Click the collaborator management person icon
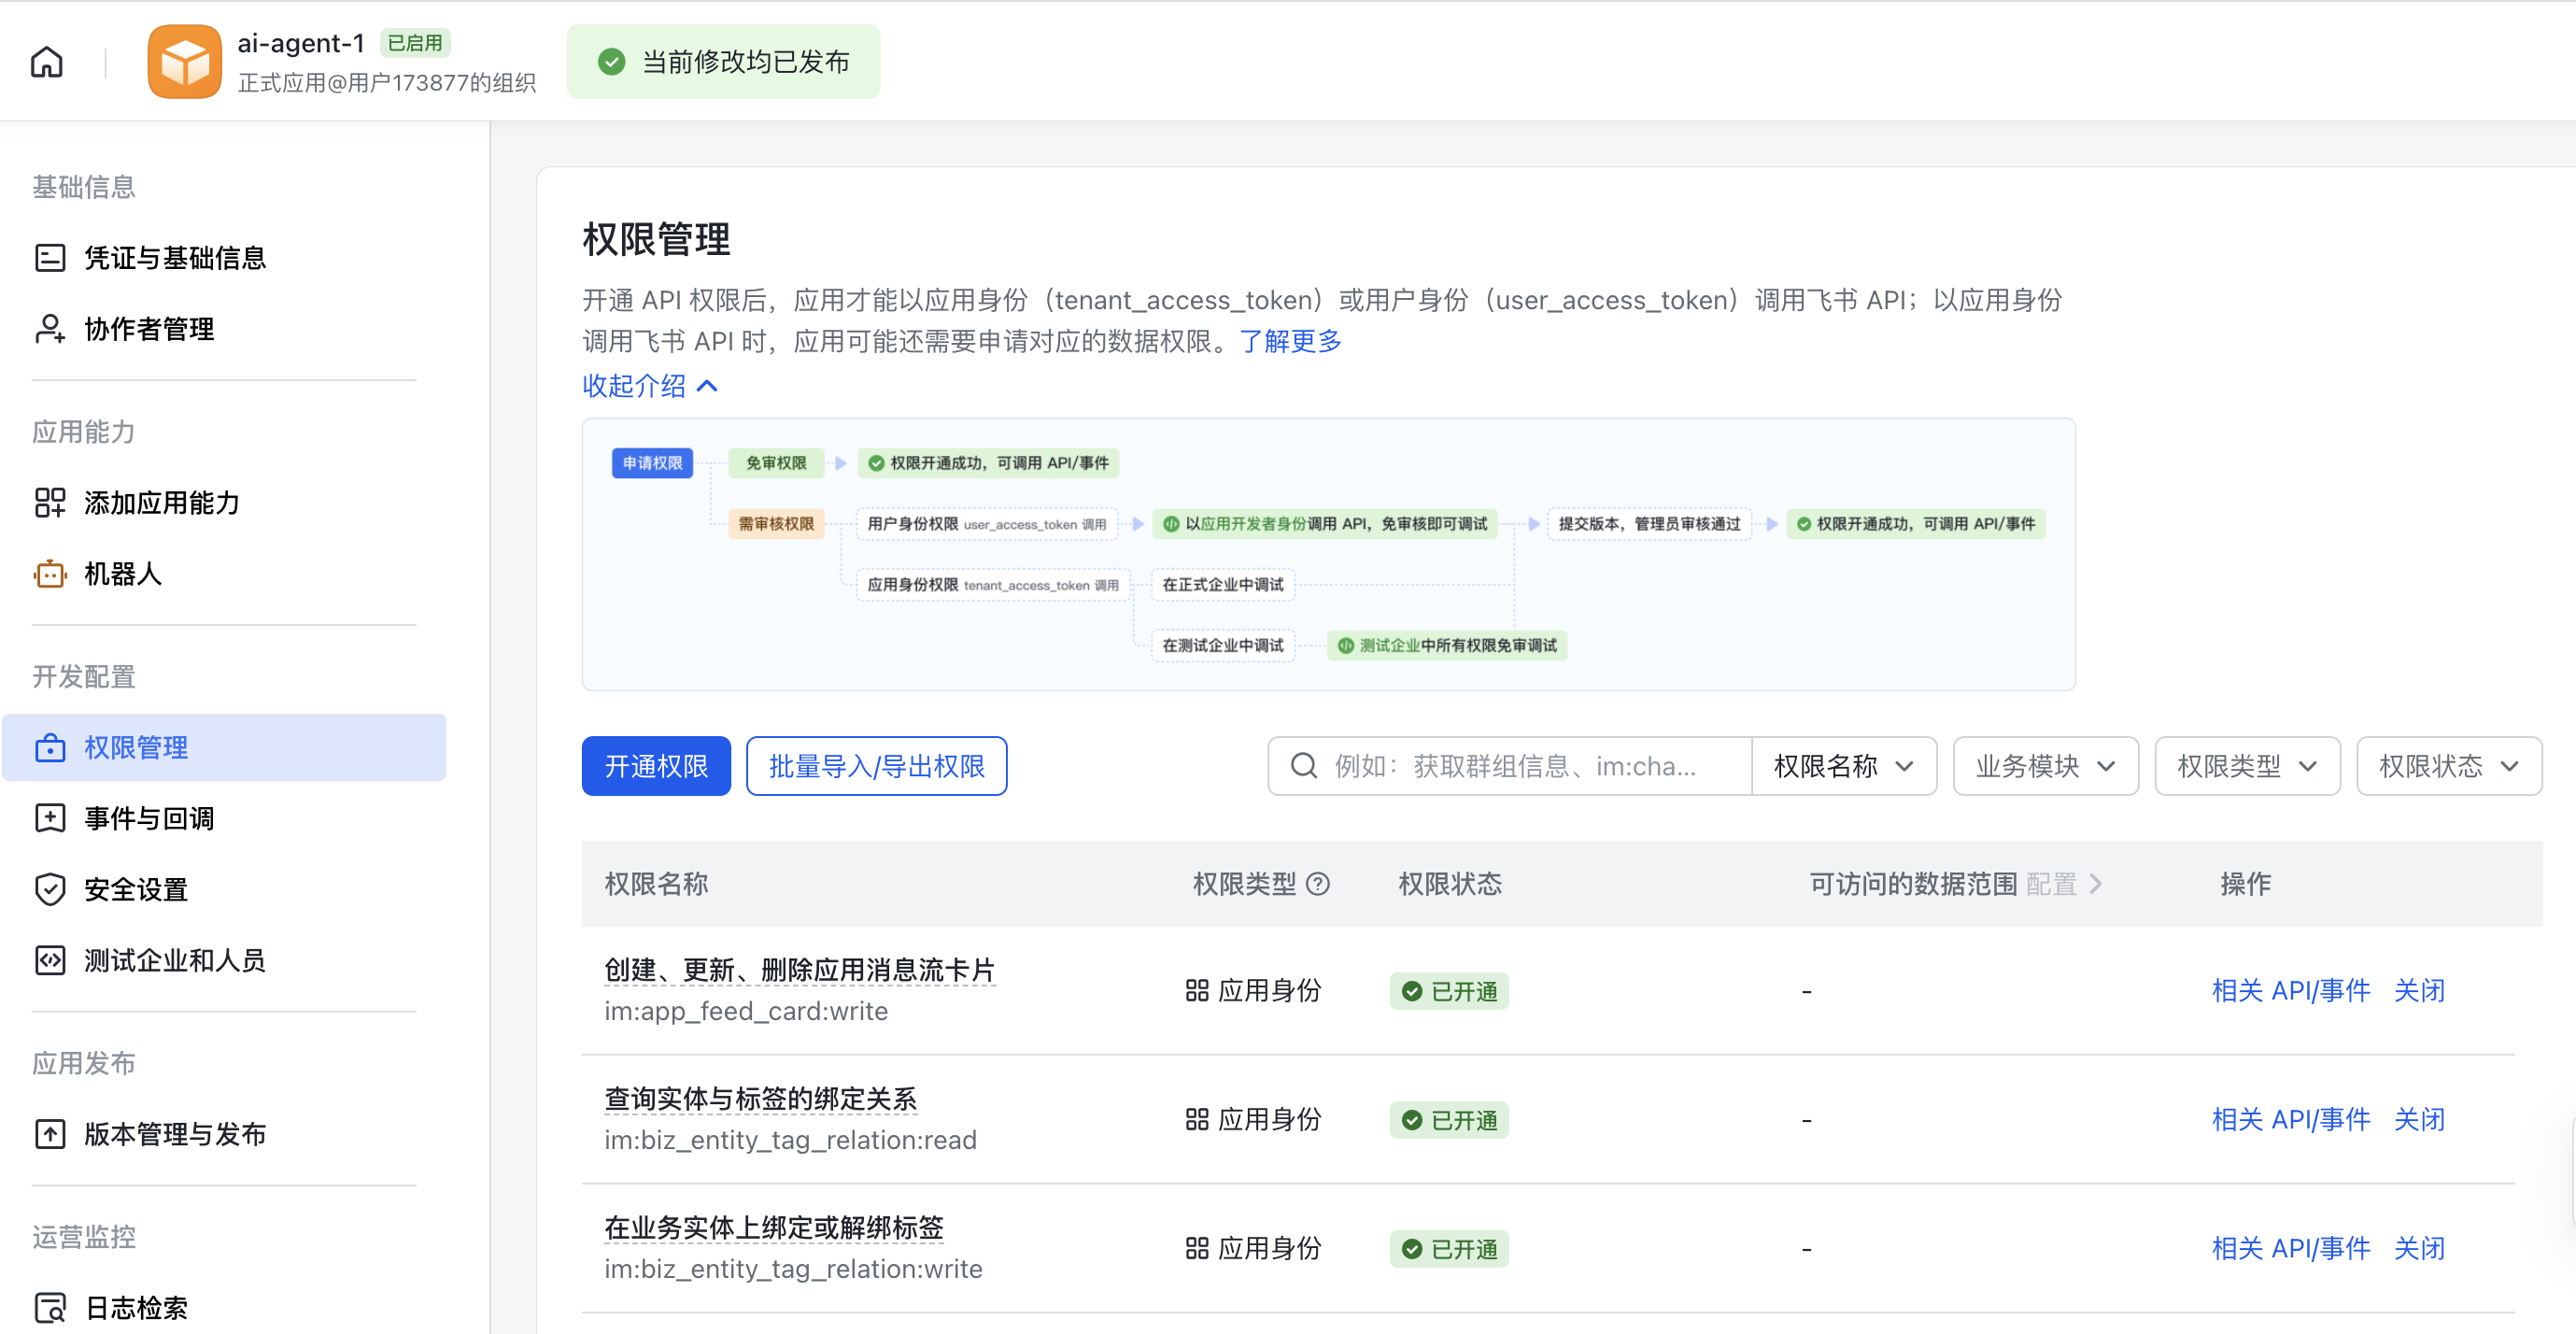Image resolution: width=2576 pixels, height=1334 pixels. tap(50, 329)
